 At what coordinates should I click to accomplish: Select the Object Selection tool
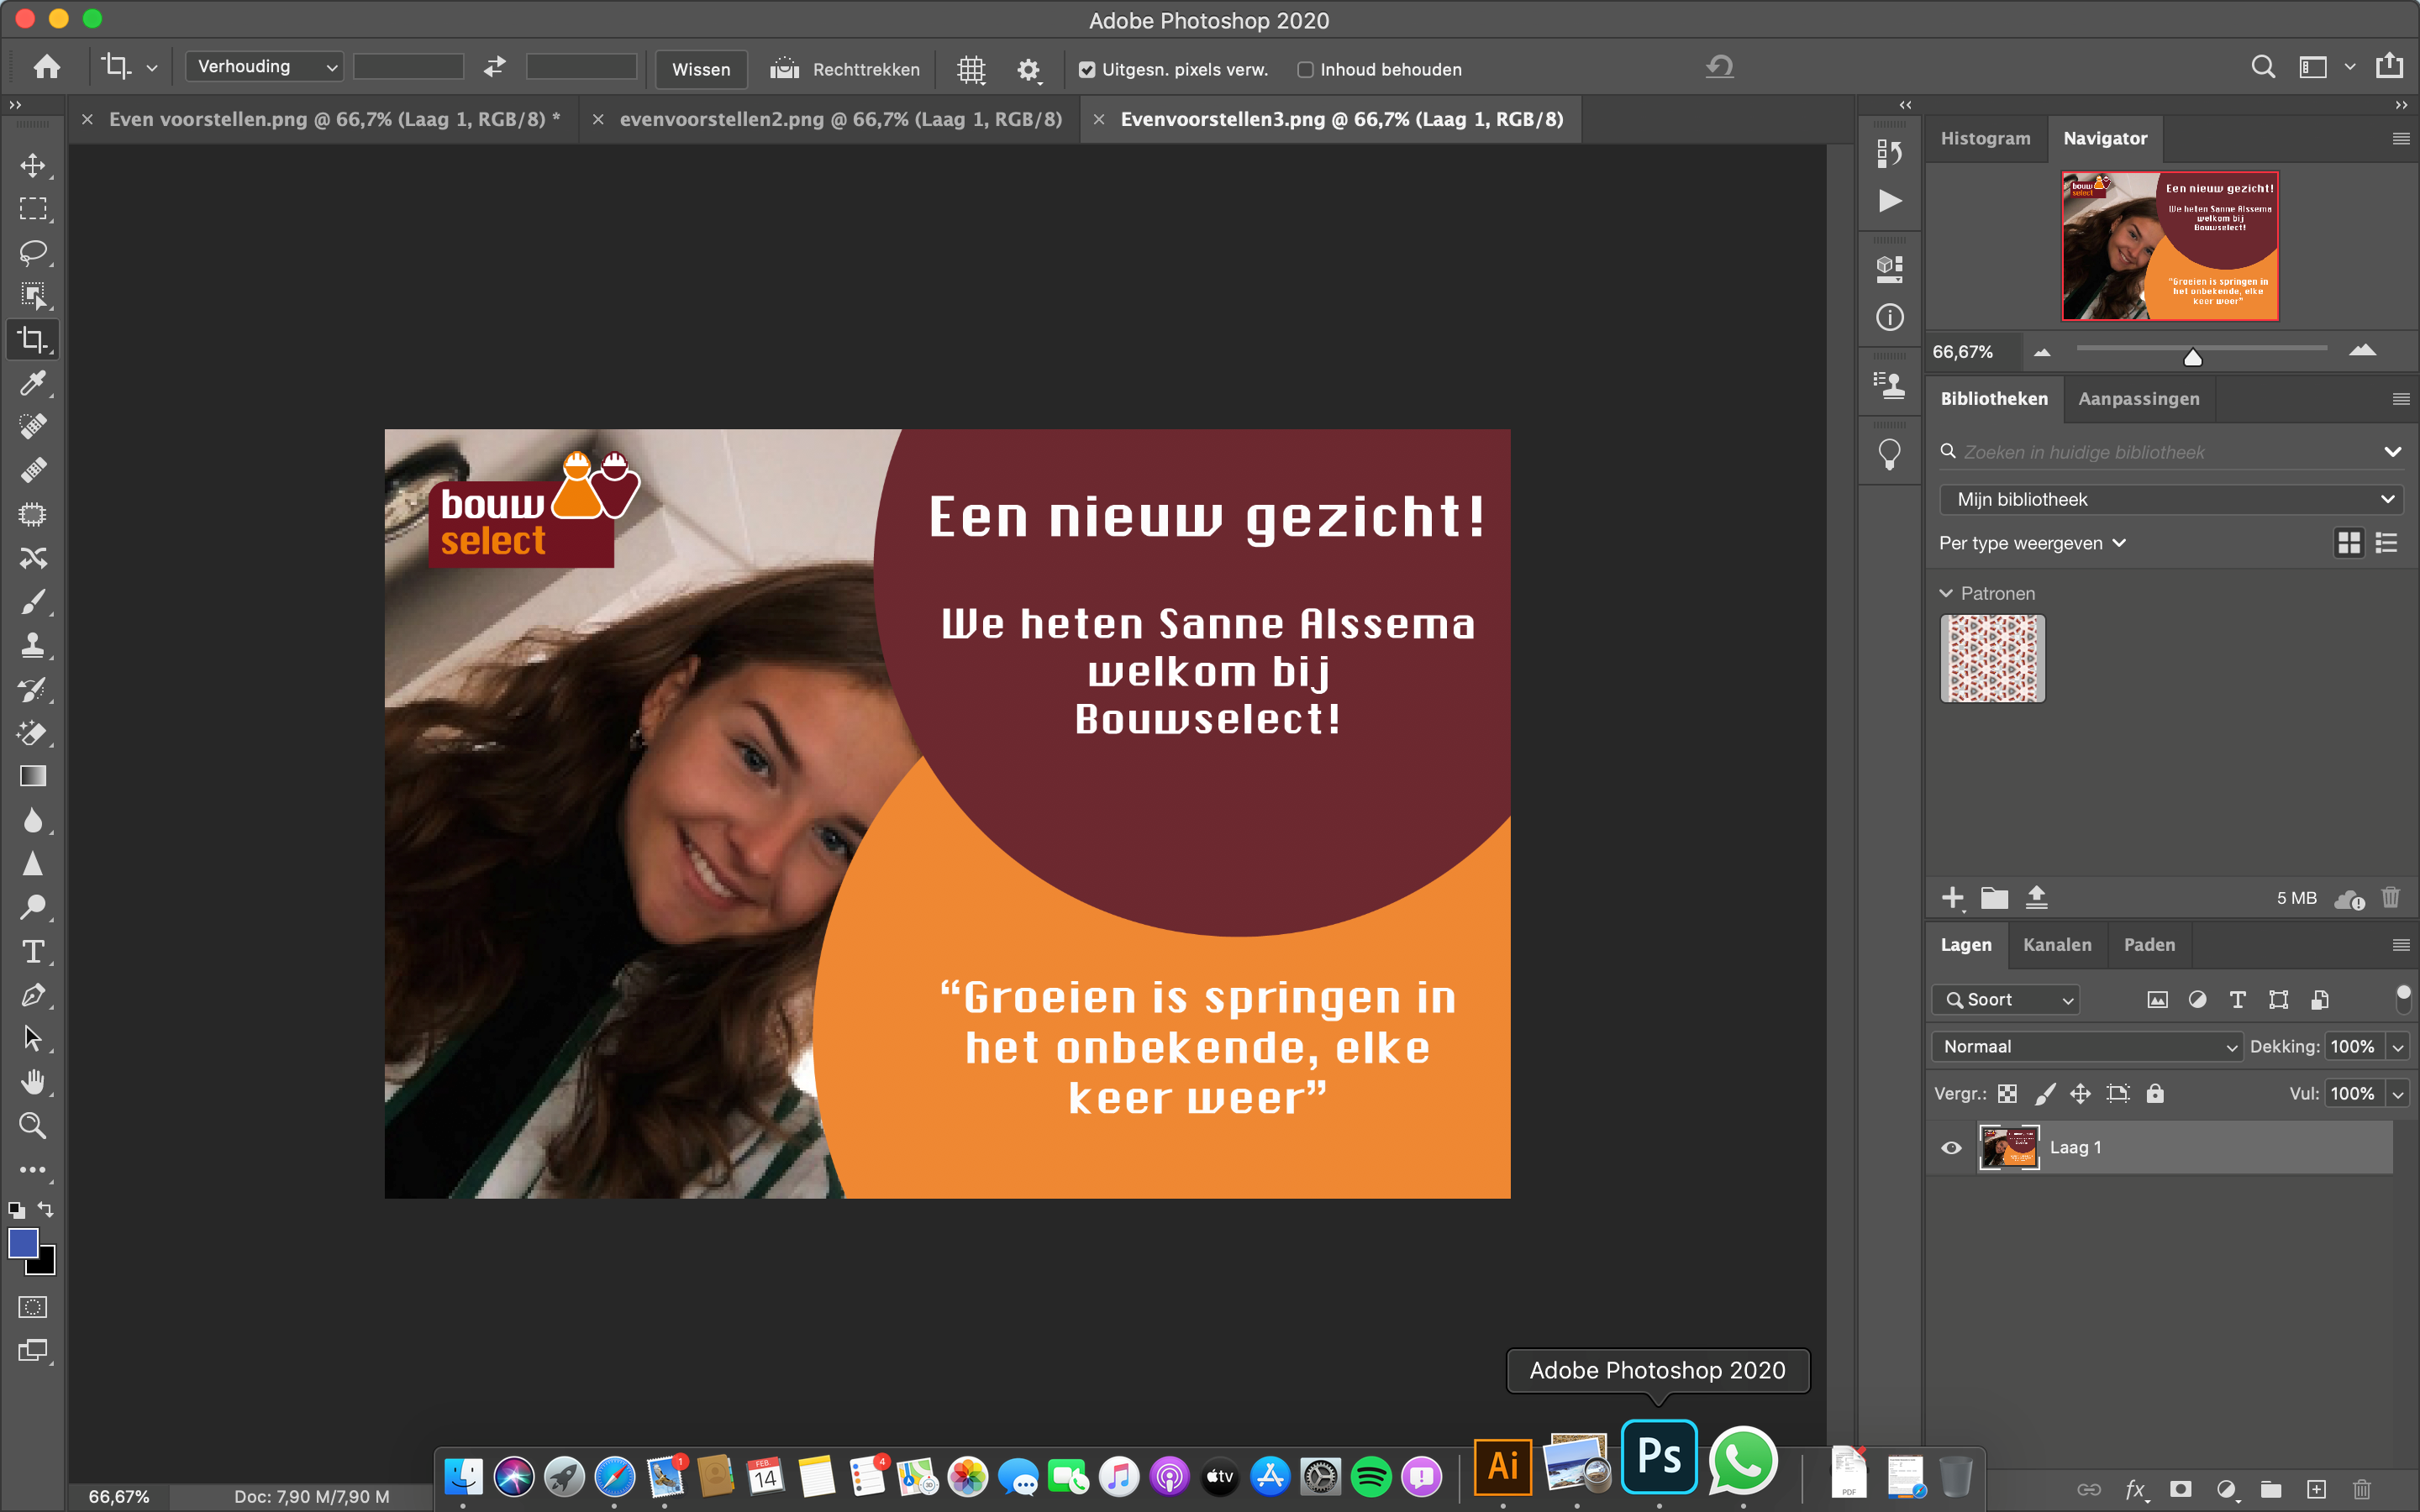[x=33, y=296]
